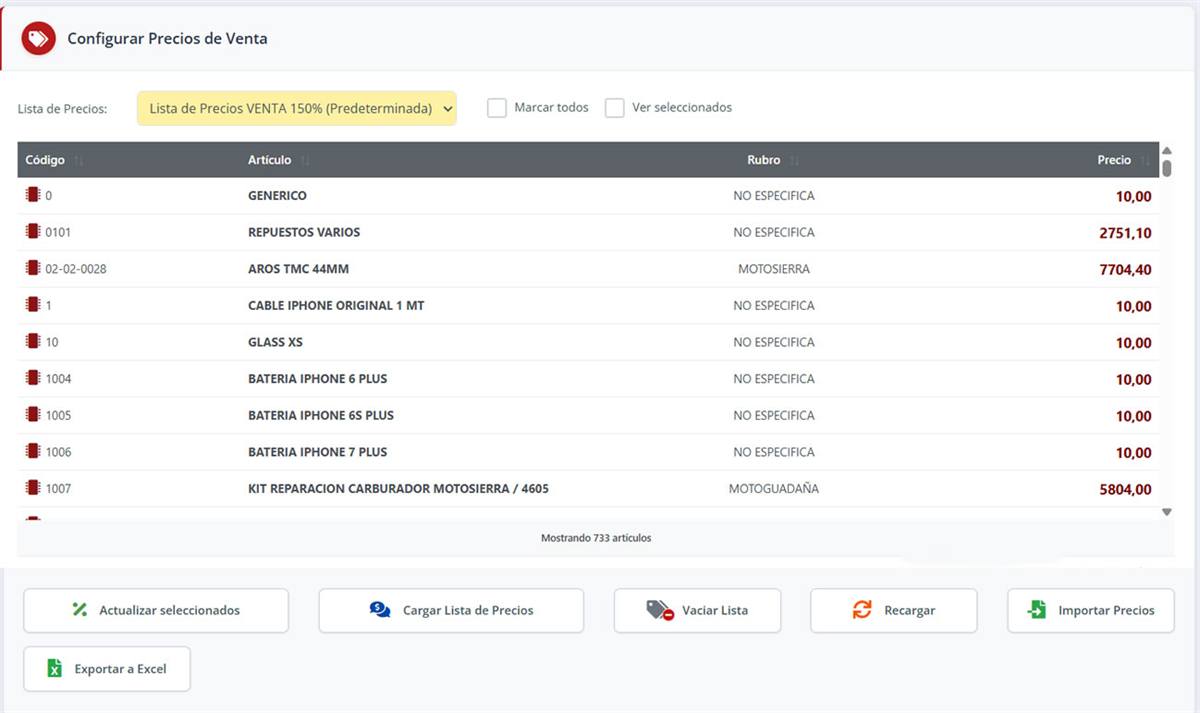Toggle the Ver seleccionados checkbox

point(615,108)
